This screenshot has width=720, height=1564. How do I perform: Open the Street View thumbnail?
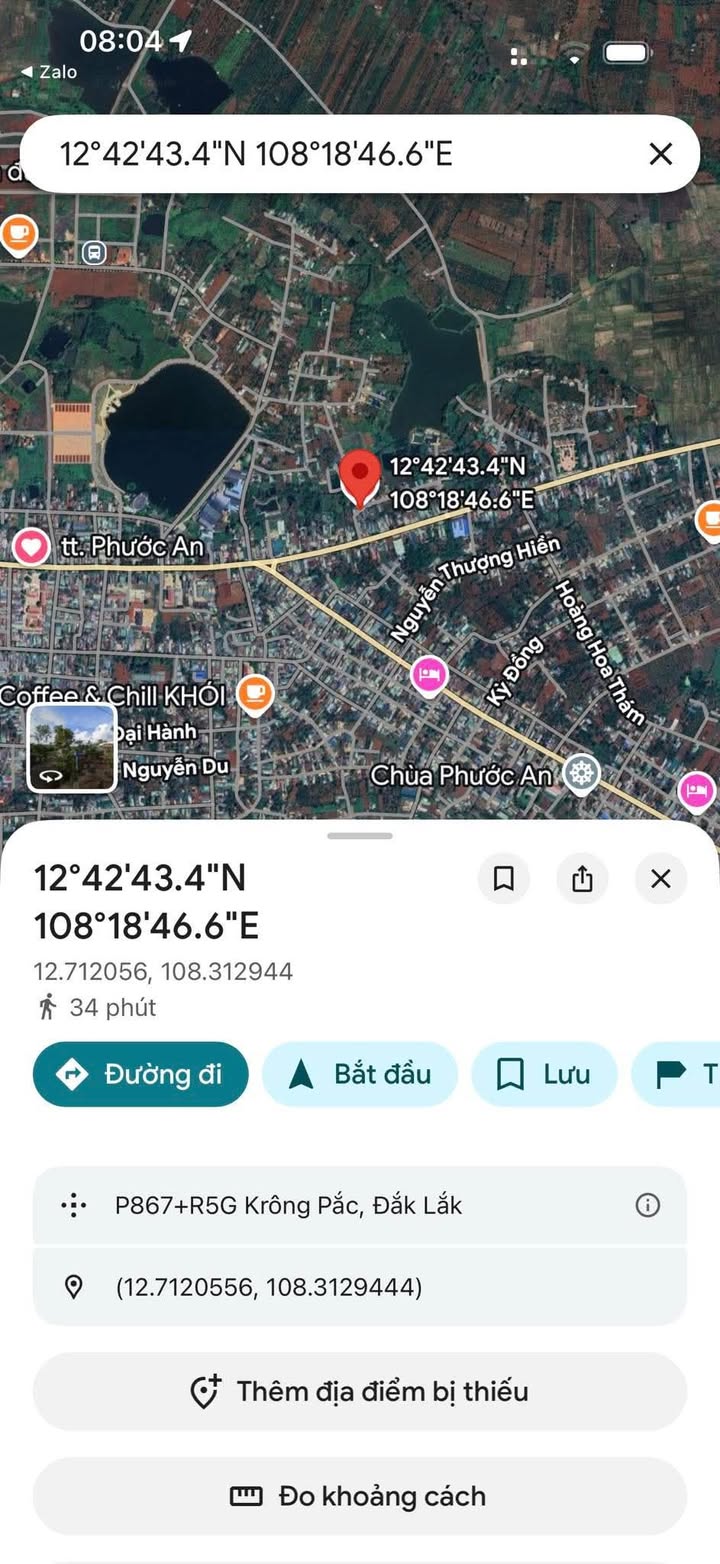click(x=71, y=748)
